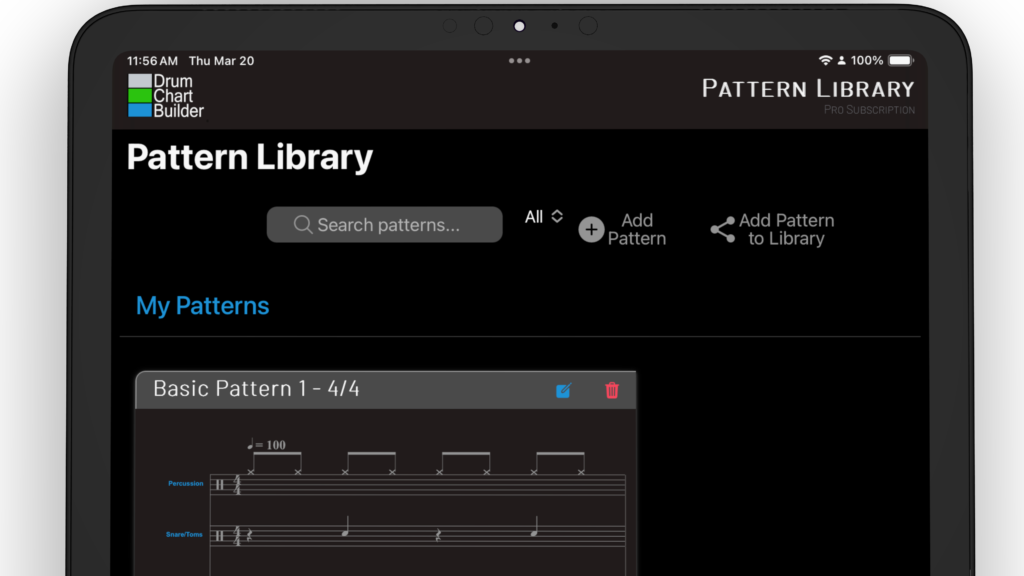Image resolution: width=1024 pixels, height=576 pixels.
Task: Click the All dropdown up-down chevron
Action: click(x=557, y=217)
